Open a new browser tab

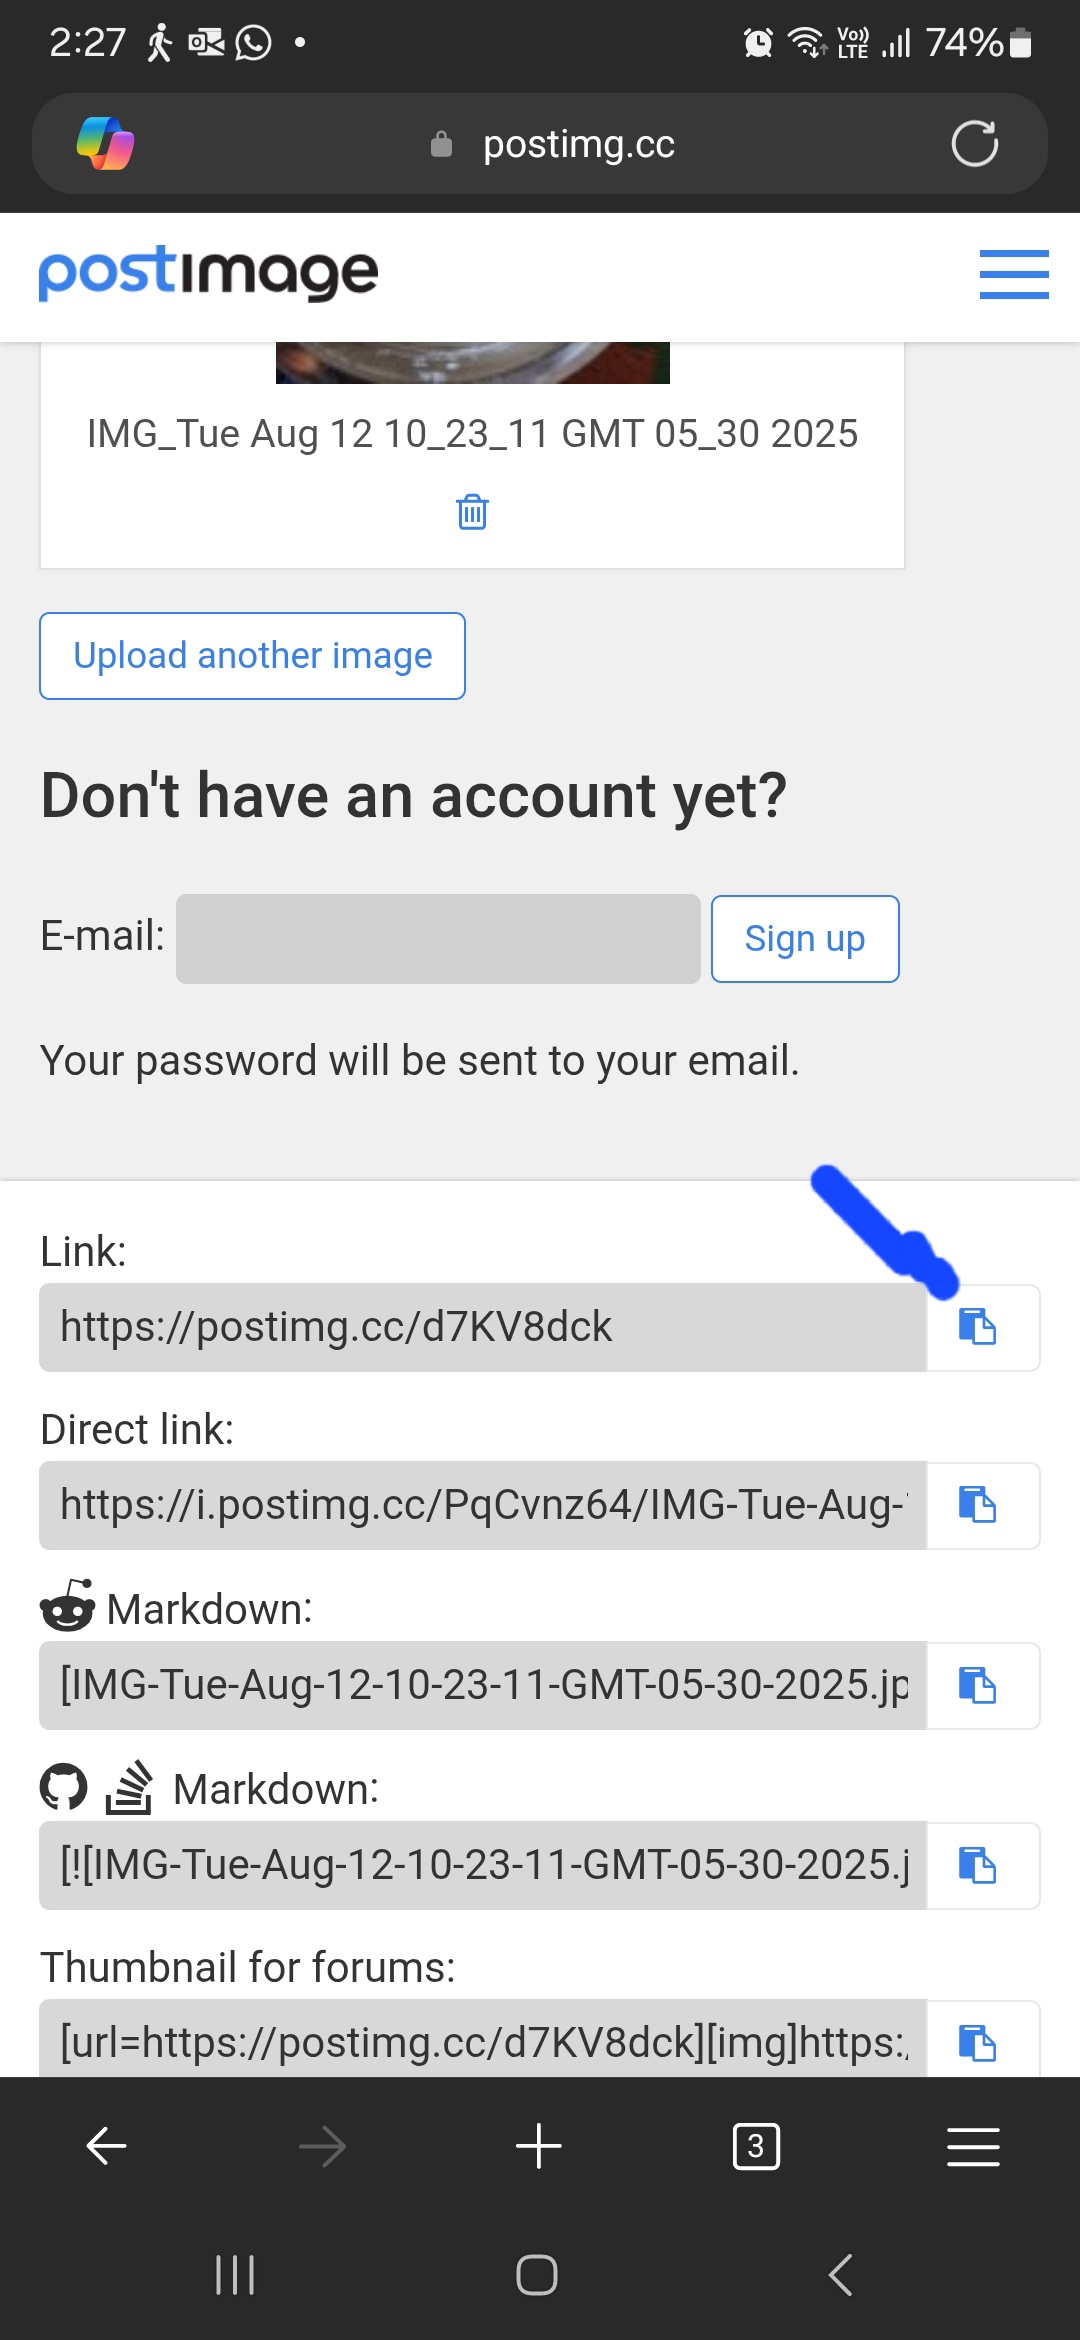point(539,2146)
